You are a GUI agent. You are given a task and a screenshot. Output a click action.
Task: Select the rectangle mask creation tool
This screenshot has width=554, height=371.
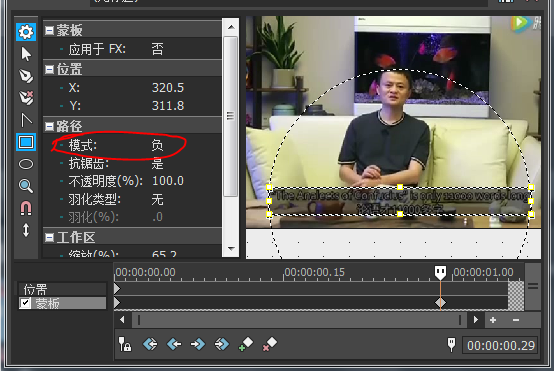pos(26,142)
